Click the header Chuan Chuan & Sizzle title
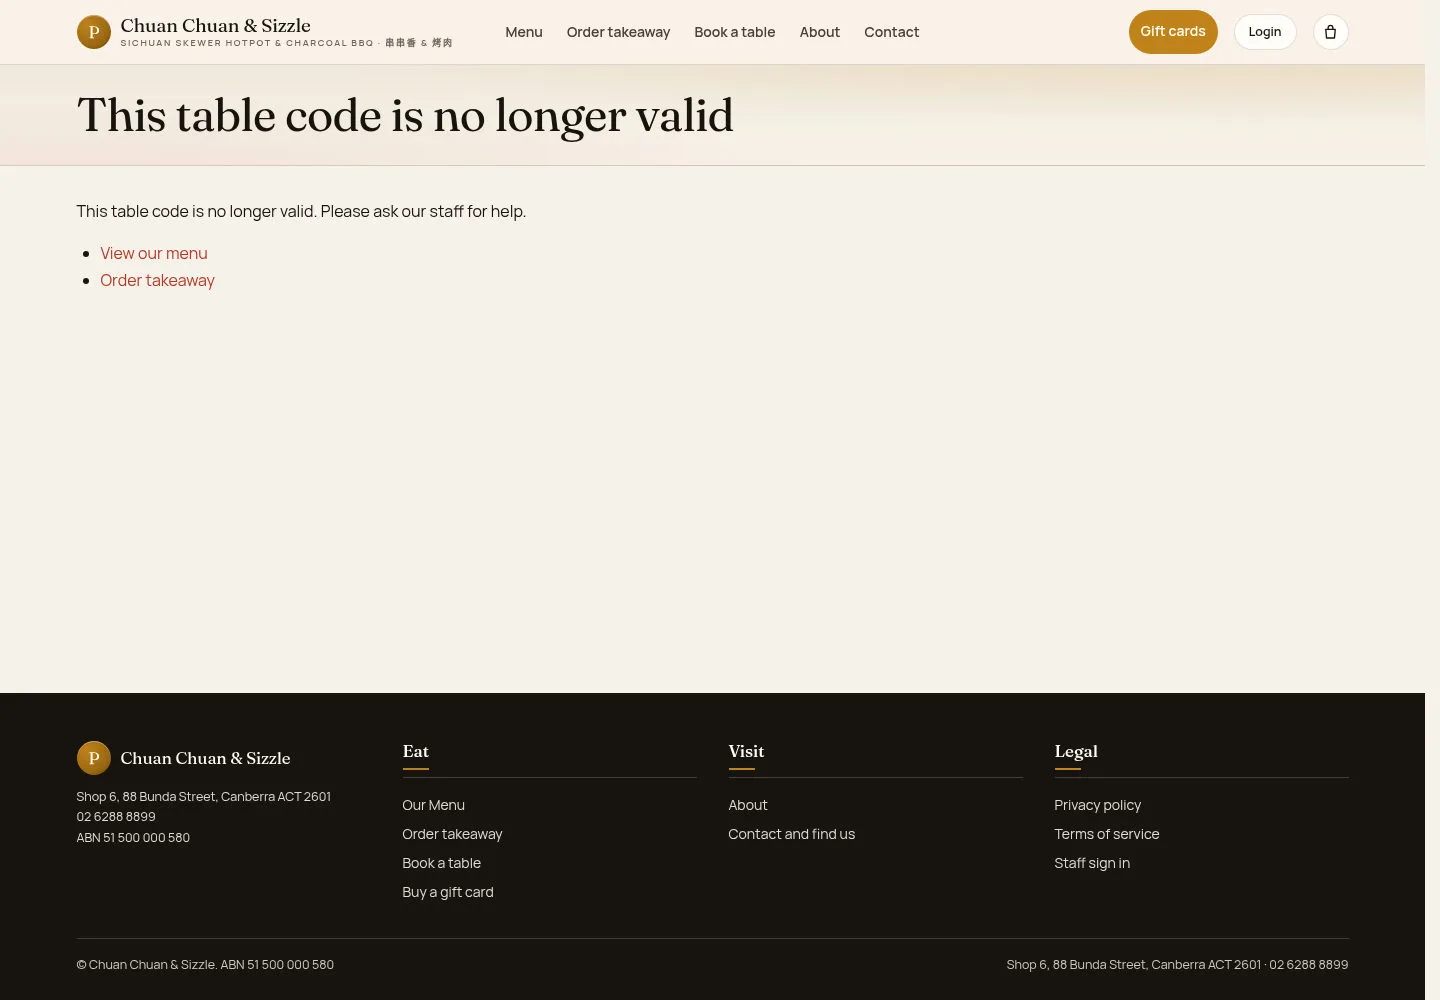1440x1000 pixels. tap(216, 25)
